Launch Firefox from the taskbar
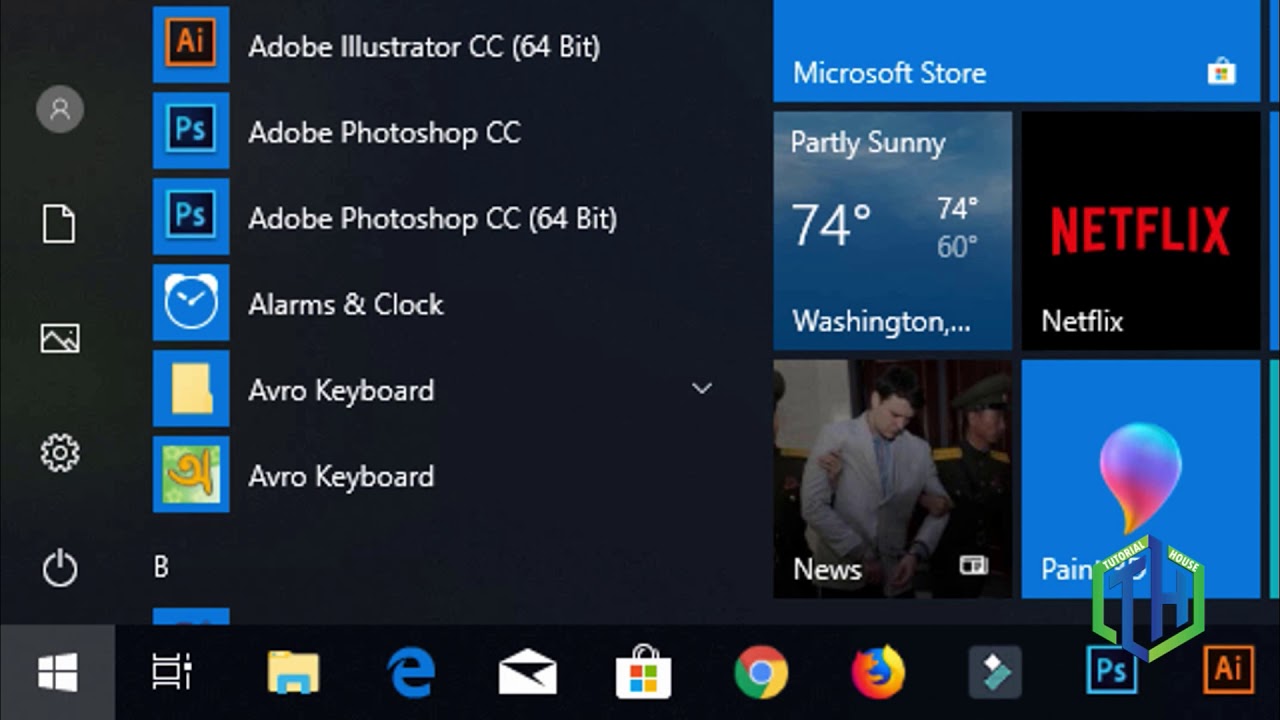Viewport: 1280px width, 720px height. click(878, 672)
